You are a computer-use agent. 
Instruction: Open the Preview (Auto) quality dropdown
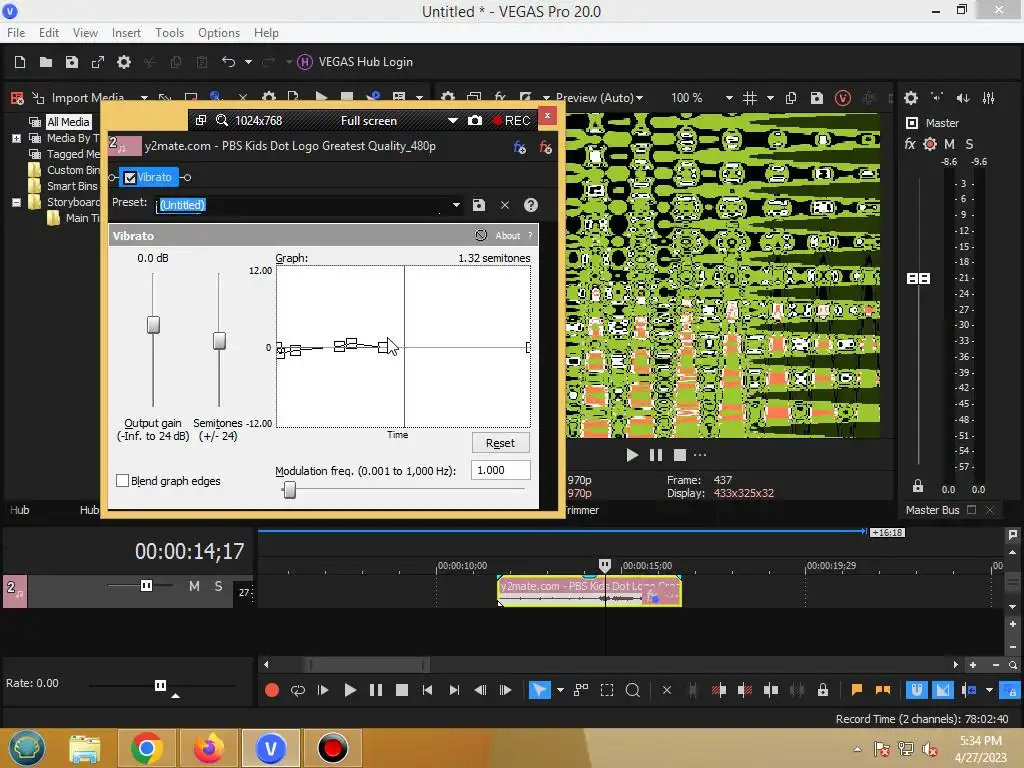point(600,98)
